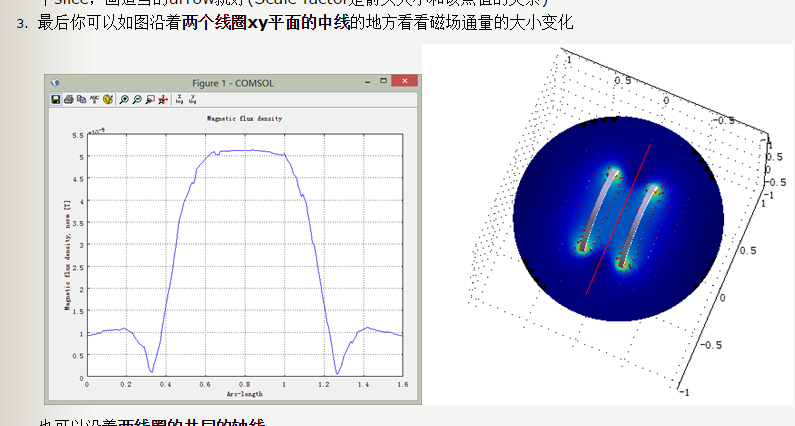Minimize the Figure 1 window
Screen dimensions: 795x426
368,81
